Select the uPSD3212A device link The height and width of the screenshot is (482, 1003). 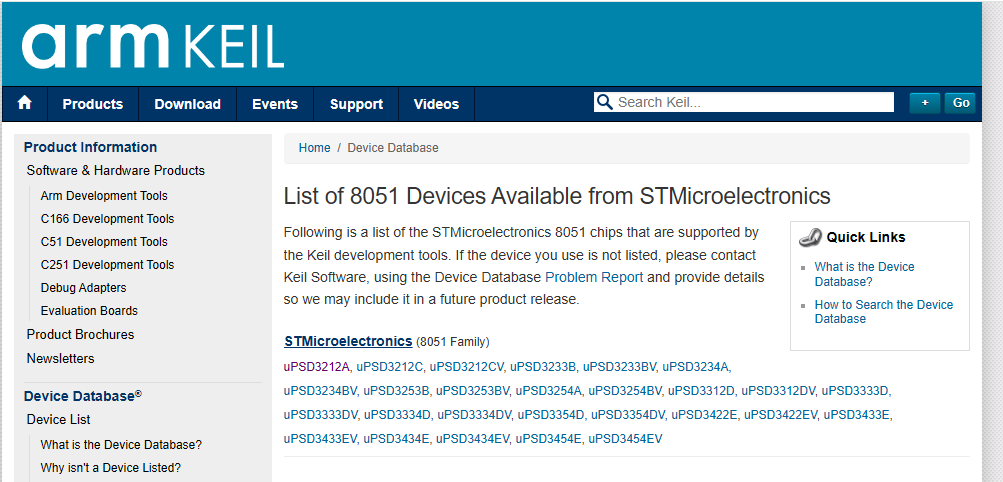coord(317,366)
